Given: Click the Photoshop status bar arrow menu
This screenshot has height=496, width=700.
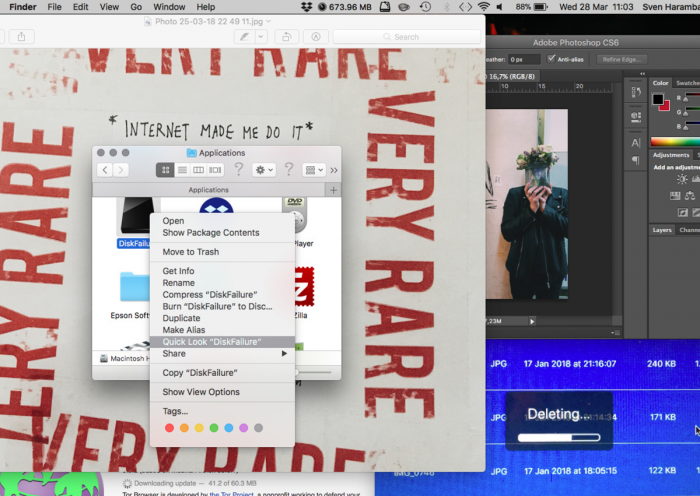Looking at the screenshot, I should [532, 321].
